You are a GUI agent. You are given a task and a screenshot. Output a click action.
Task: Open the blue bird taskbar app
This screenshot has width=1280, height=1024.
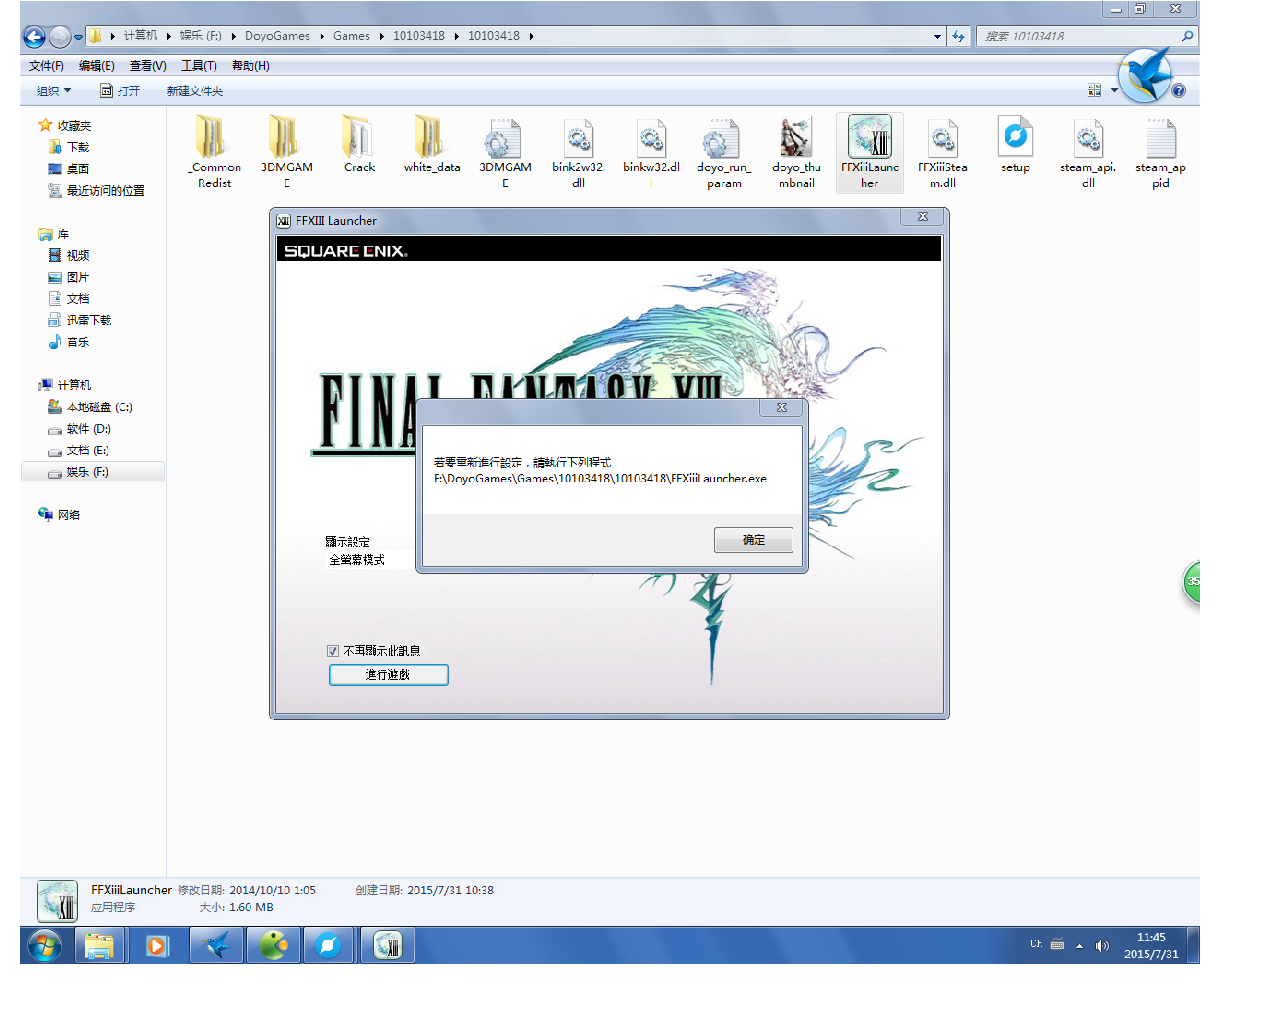click(216, 945)
